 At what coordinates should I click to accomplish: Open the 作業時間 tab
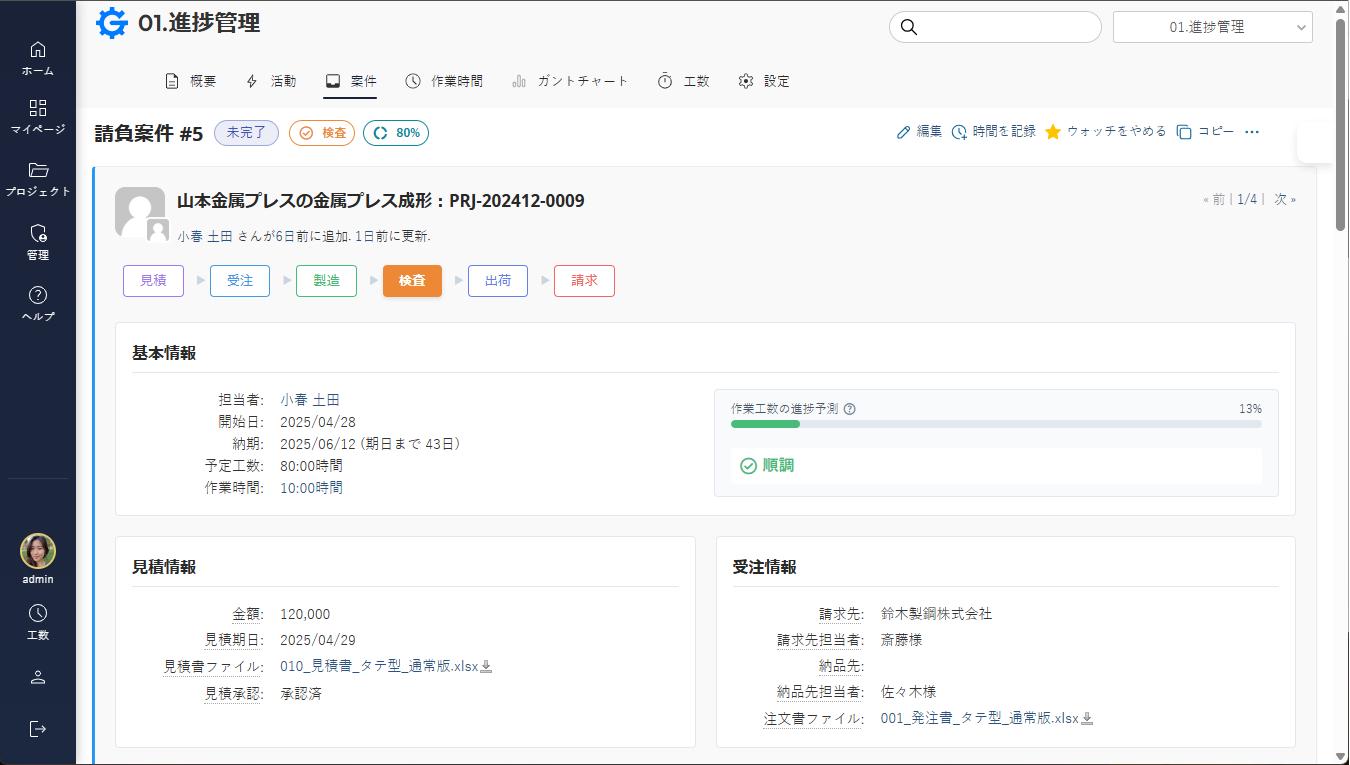pyautogui.click(x=444, y=81)
